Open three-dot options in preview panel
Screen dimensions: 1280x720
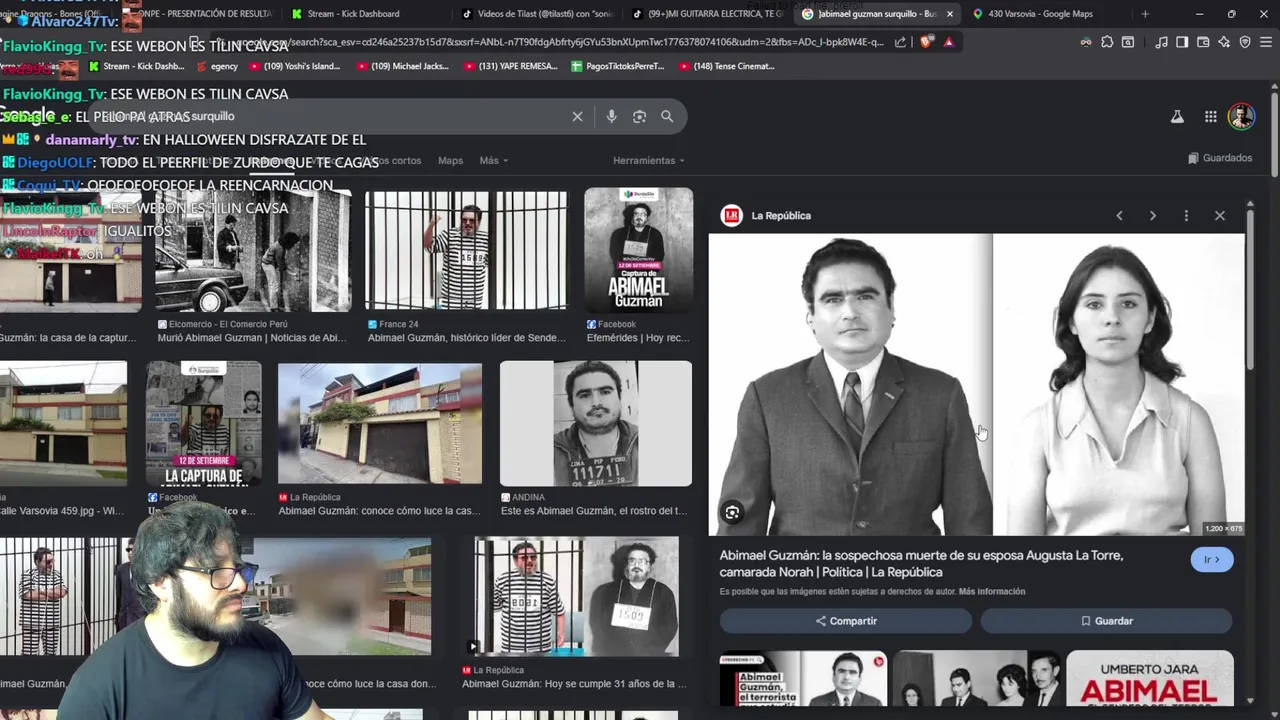(1186, 215)
